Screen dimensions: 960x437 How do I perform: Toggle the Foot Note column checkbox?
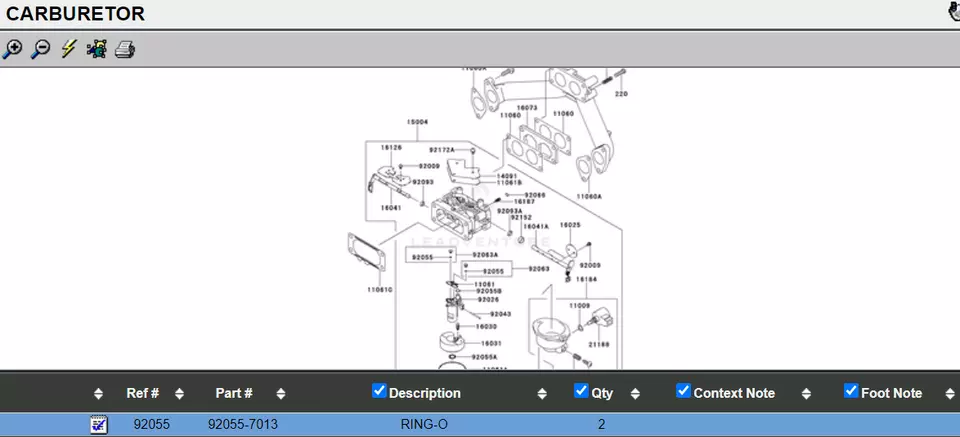tap(852, 391)
